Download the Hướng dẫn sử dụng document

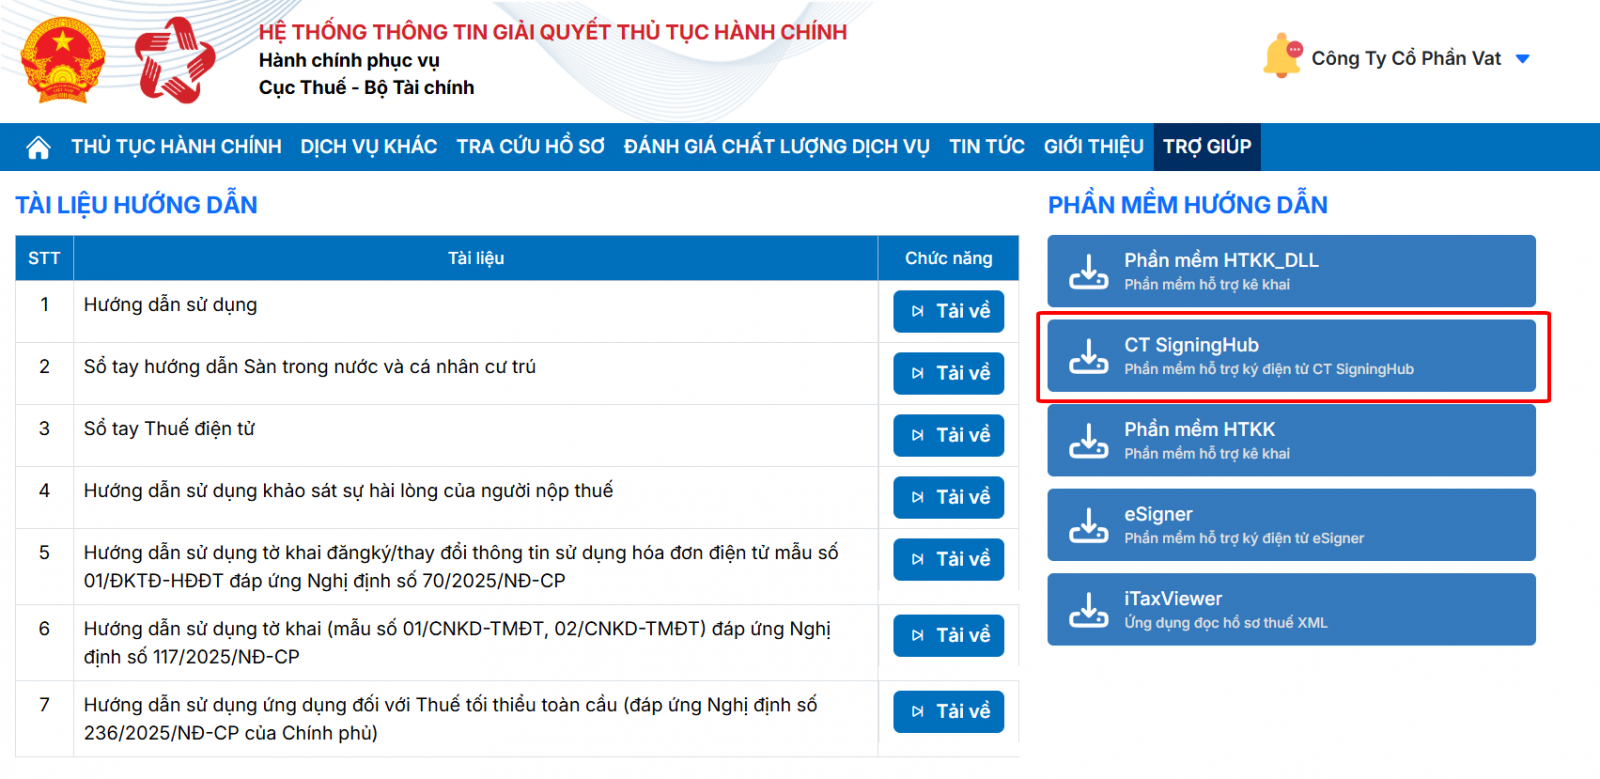coord(948,311)
